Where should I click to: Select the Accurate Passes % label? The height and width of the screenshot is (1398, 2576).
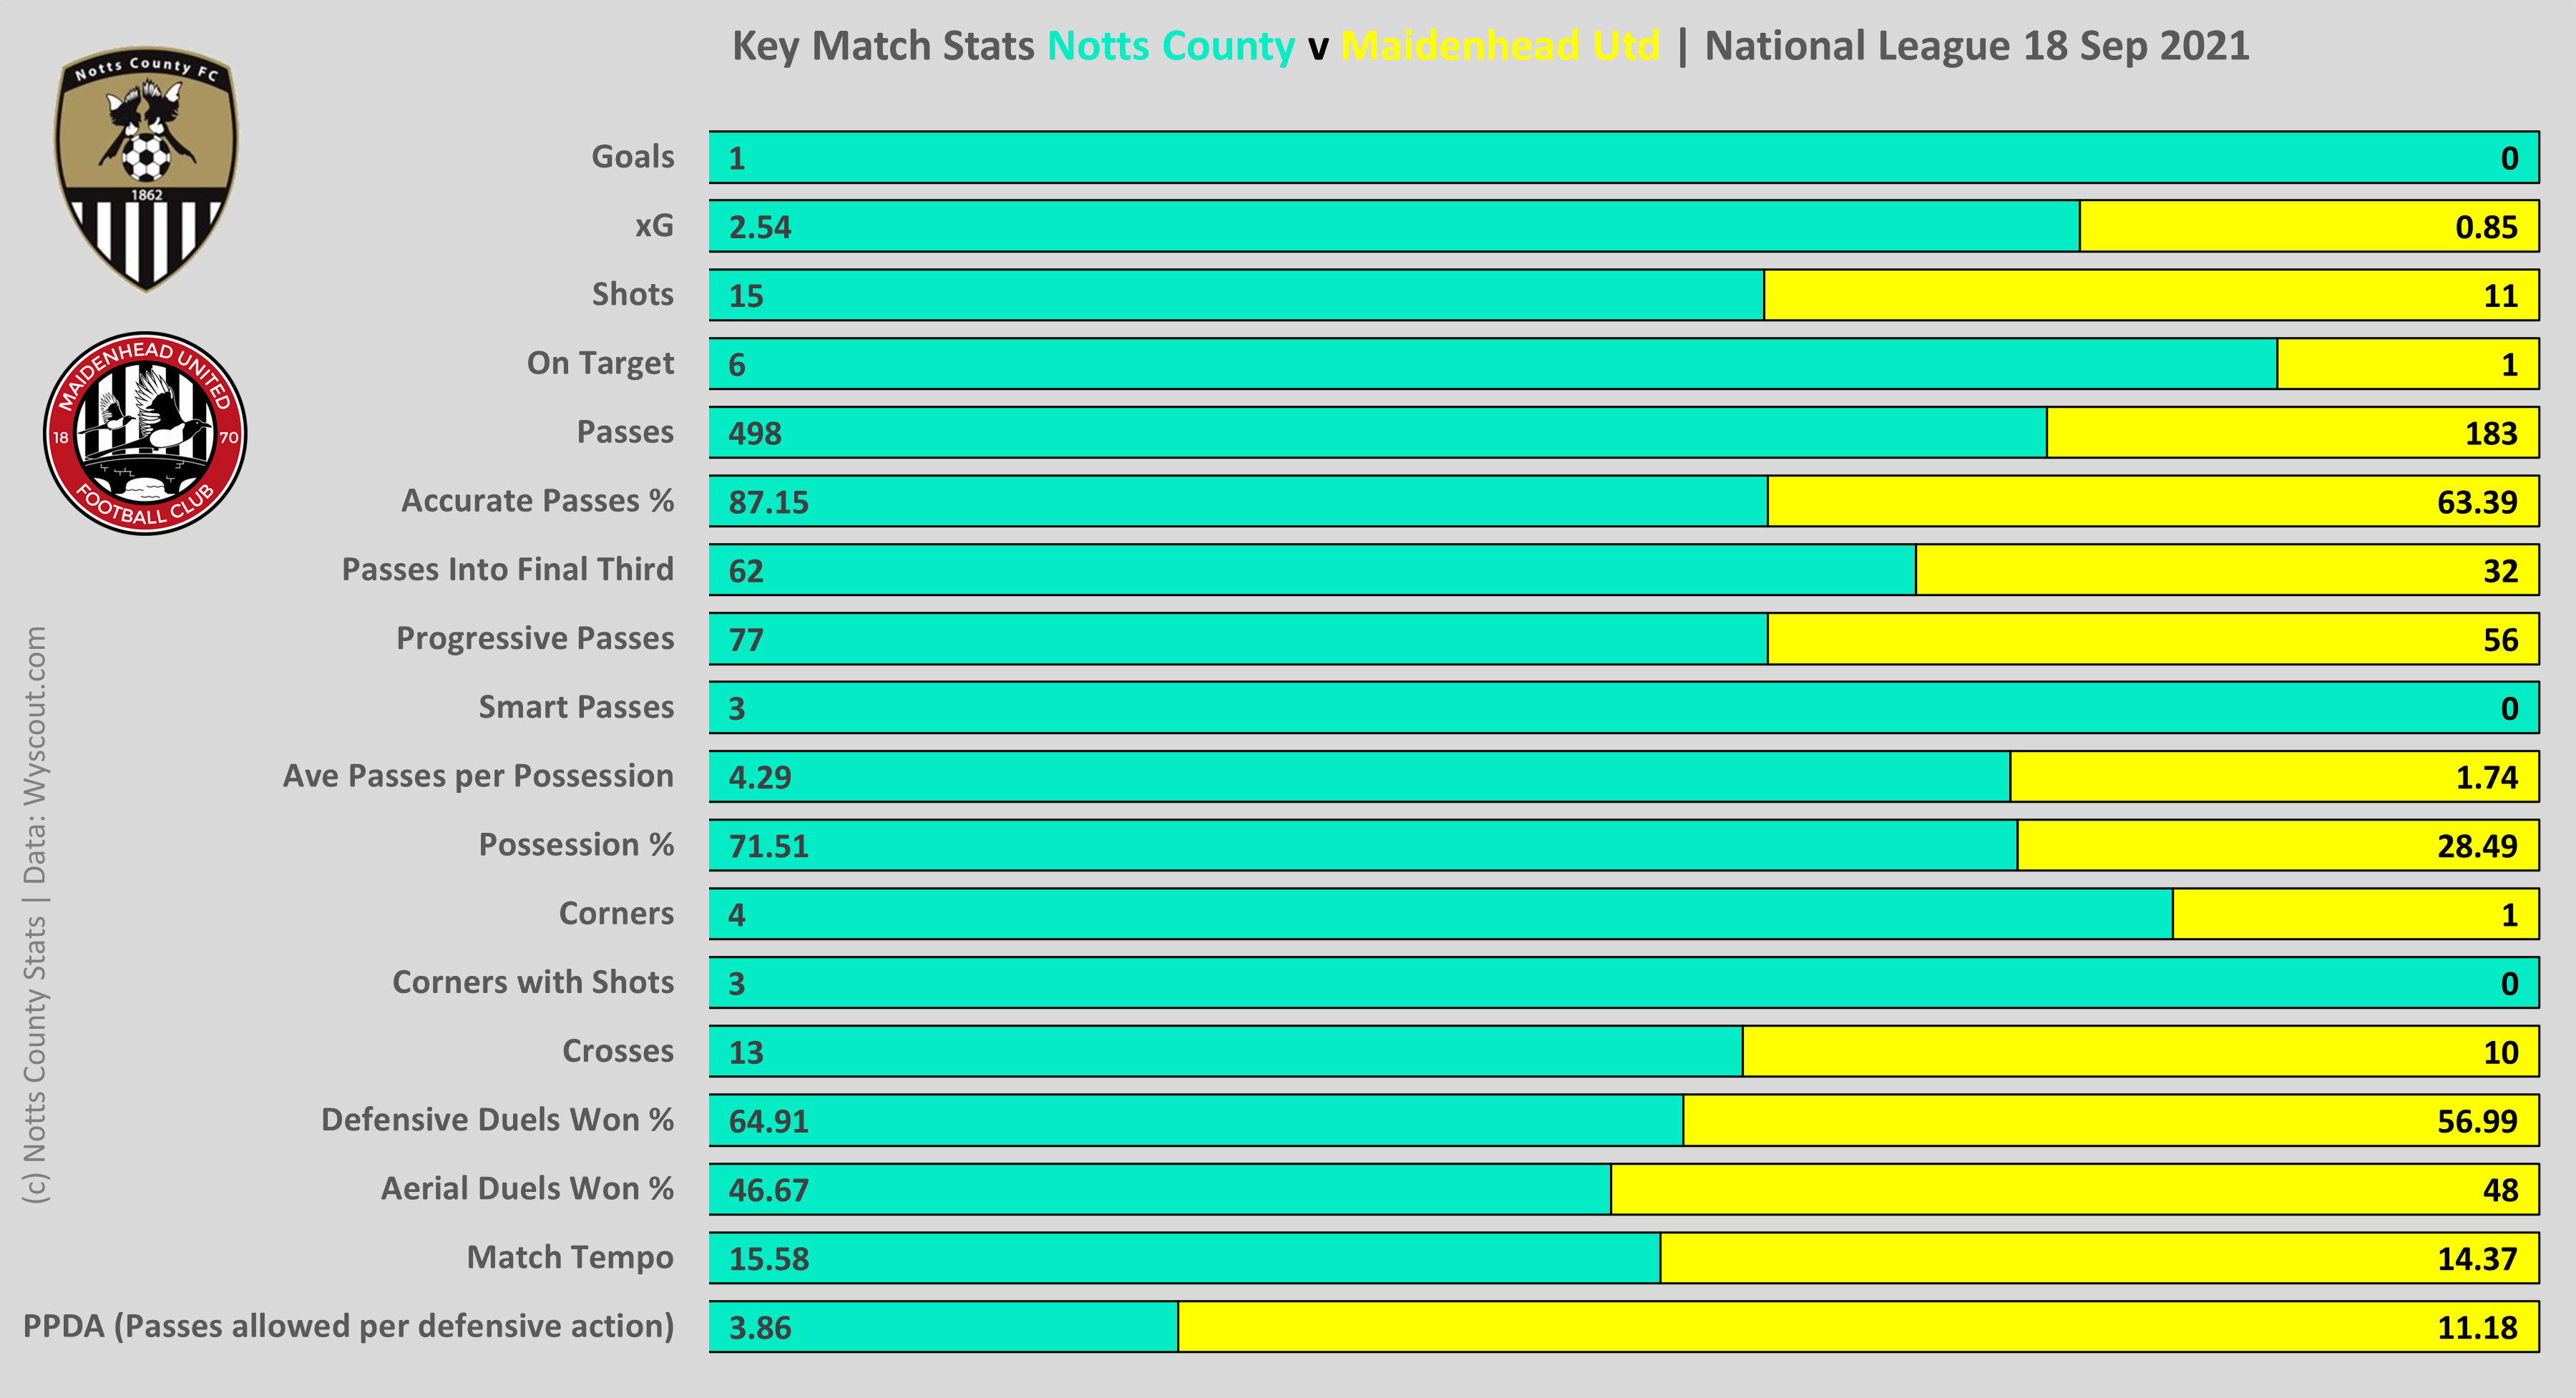click(x=537, y=501)
